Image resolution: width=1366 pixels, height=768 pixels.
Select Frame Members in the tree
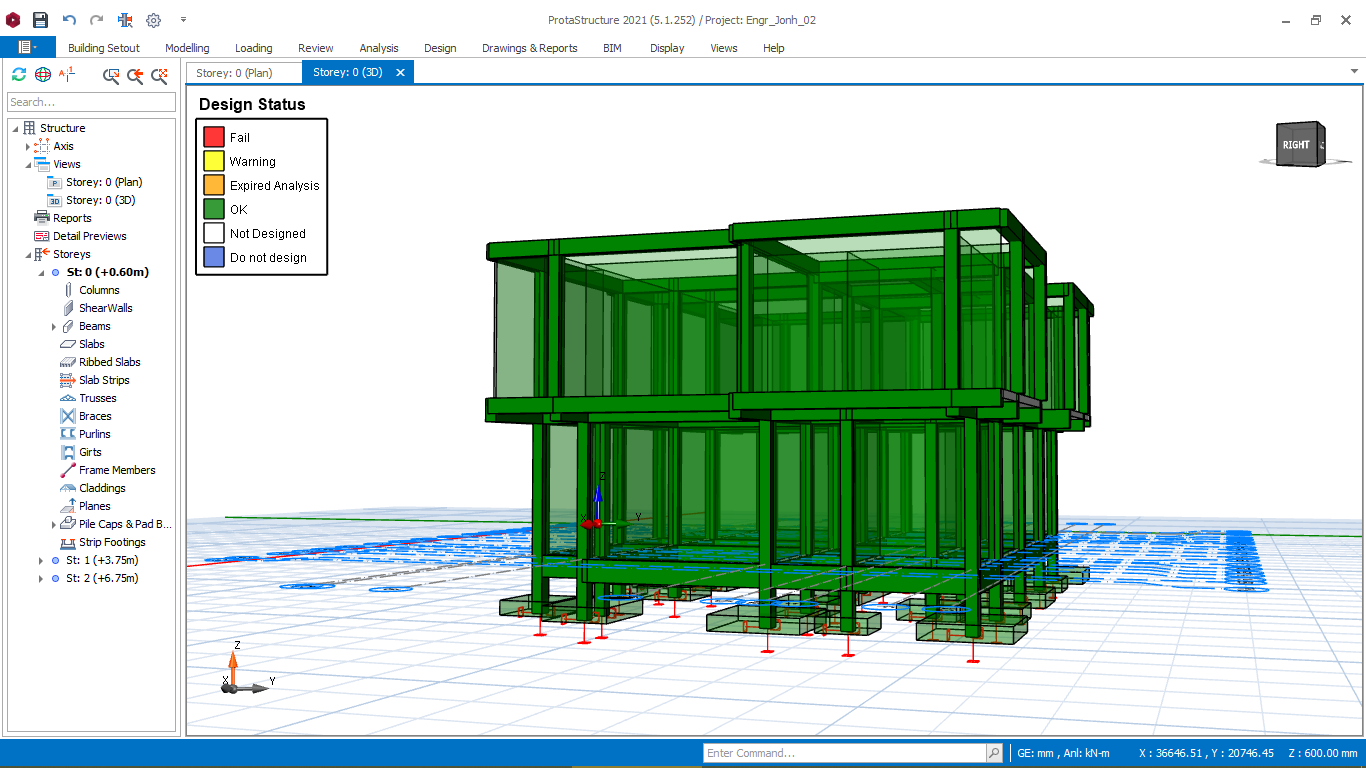[x=117, y=470]
